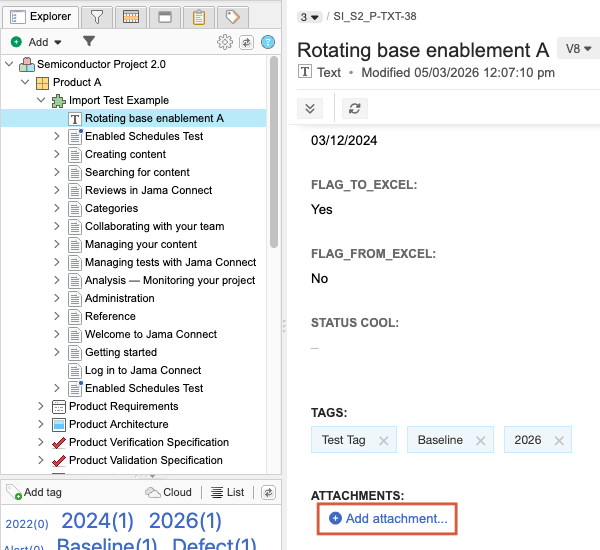Switch to the Filters funnel tab
This screenshot has width=600, height=550.
97,17
